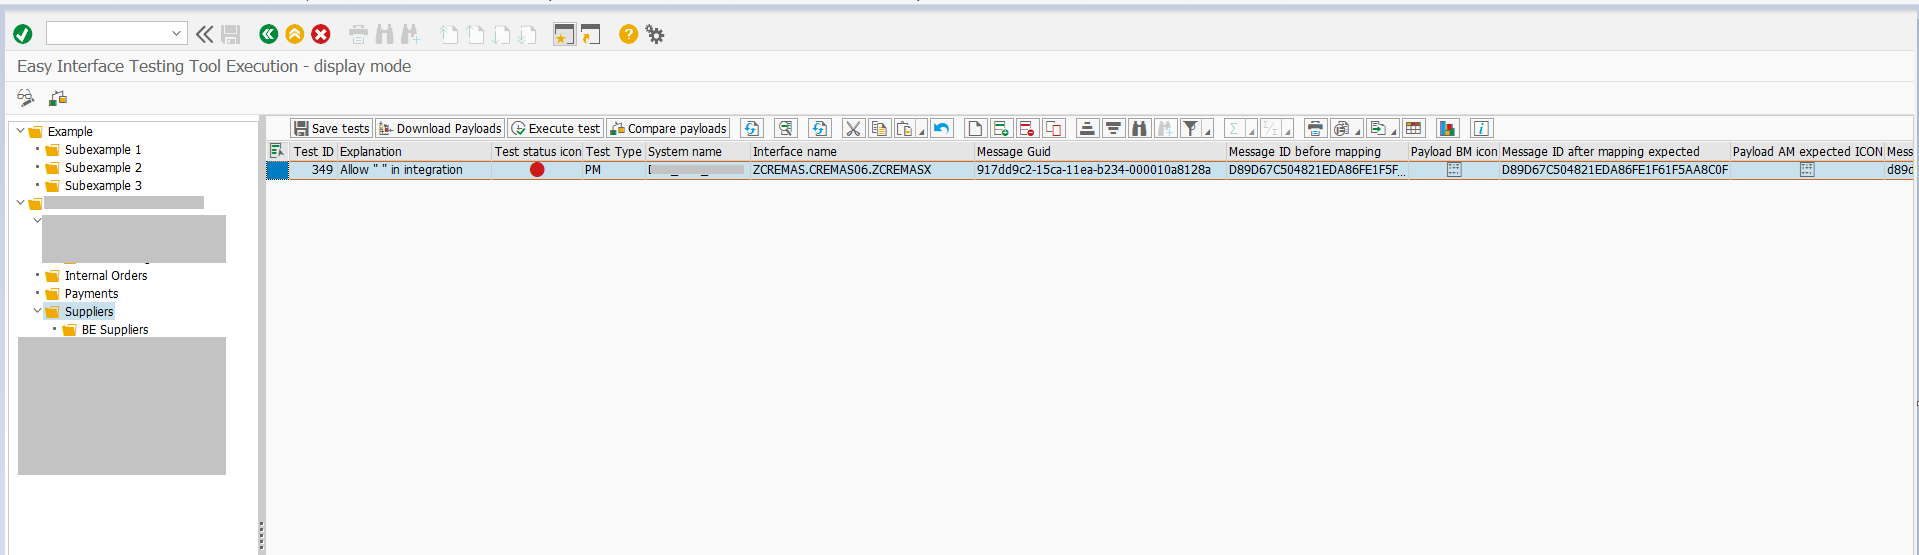Click the yellow Exit up-arrow icon
This screenshot has width=1919, height=555.
(295, 35)
